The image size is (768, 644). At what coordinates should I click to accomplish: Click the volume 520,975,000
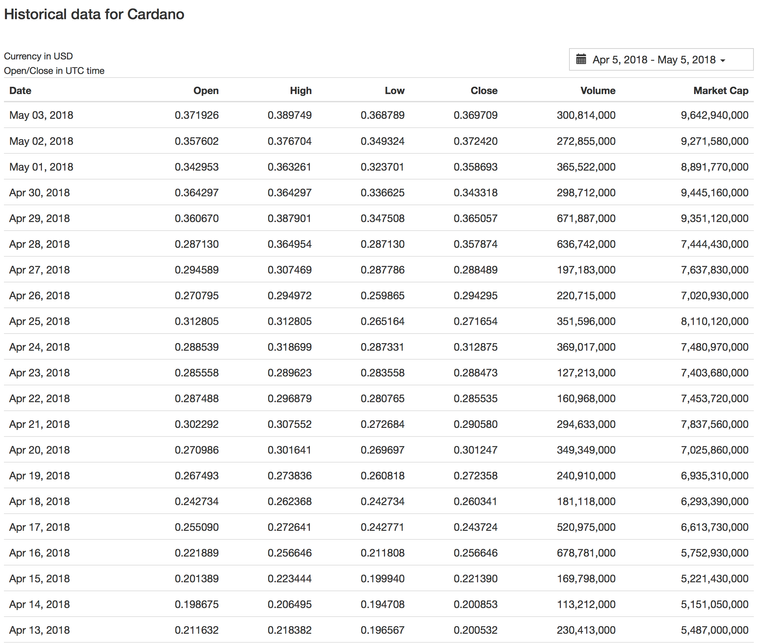pos(586,527)
